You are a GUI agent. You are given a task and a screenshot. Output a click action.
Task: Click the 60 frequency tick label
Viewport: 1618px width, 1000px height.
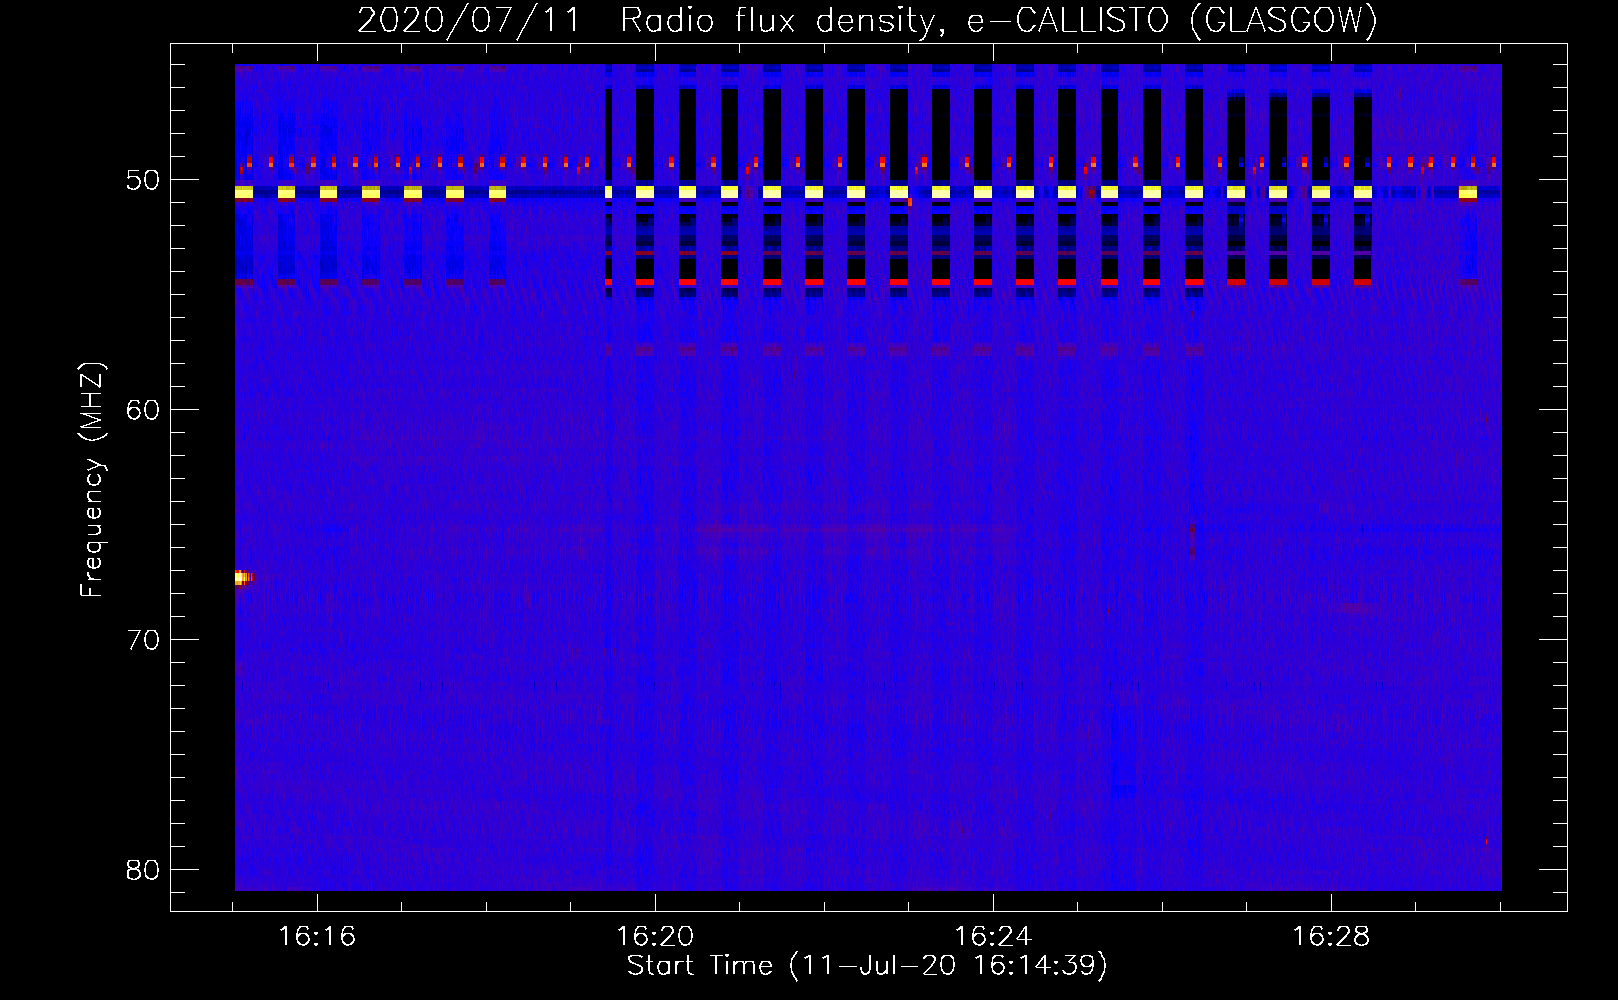143,410
